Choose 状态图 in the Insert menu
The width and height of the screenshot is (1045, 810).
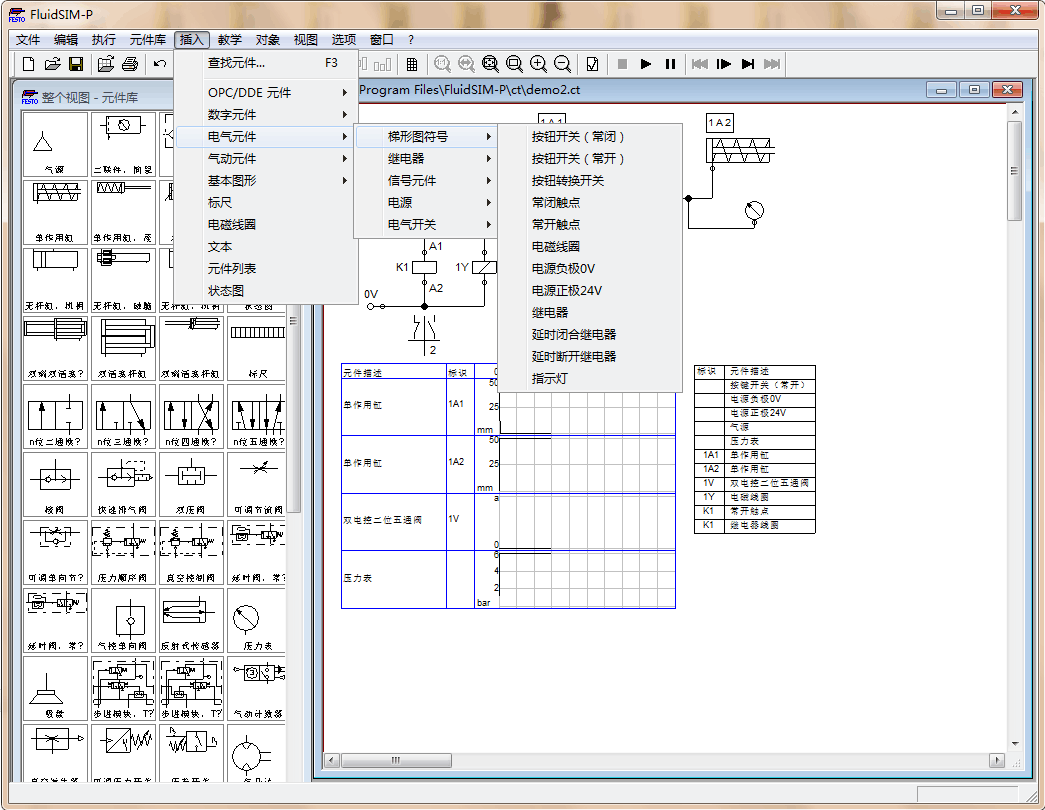[x=266, y=291]
